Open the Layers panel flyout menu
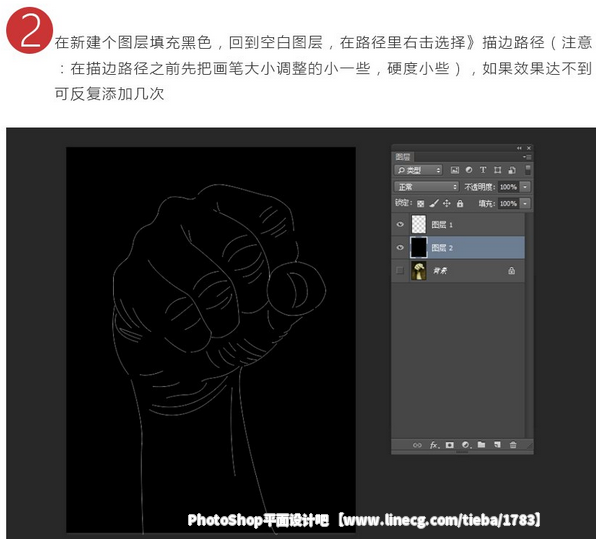596x539 pixels. [527, 157]
